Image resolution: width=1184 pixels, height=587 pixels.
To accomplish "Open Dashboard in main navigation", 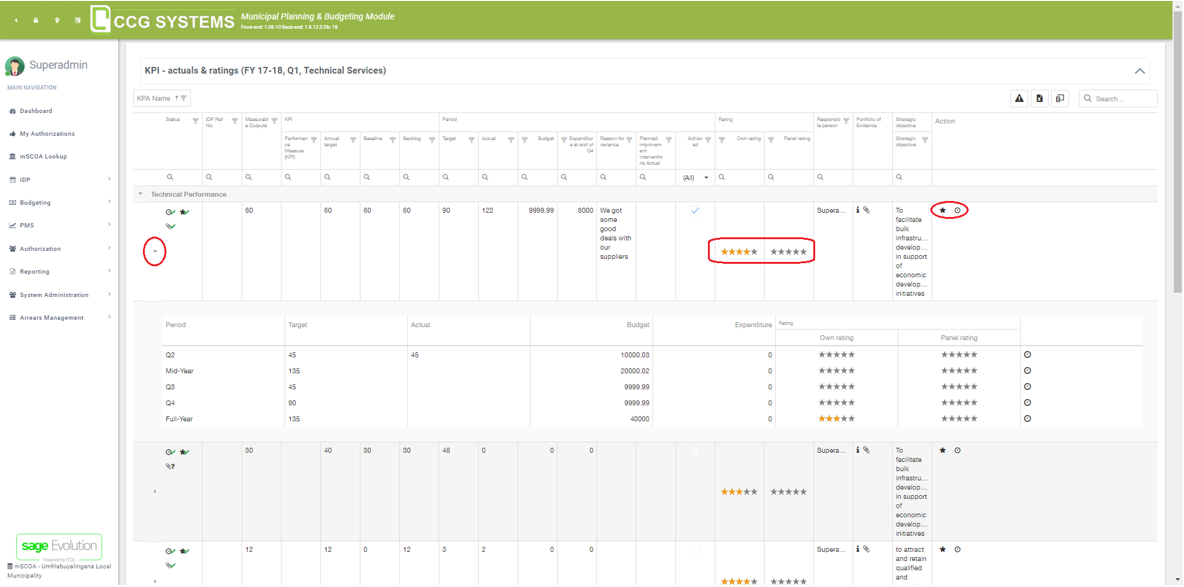I will (36, 111).
